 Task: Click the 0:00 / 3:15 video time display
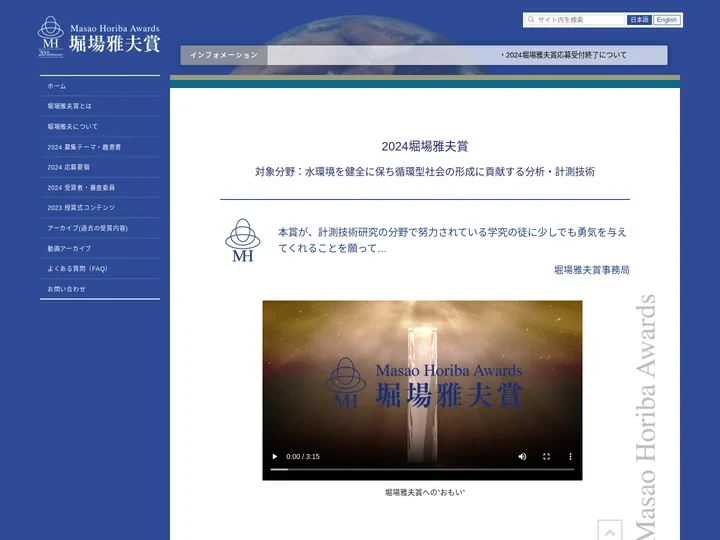coord(303,456)
